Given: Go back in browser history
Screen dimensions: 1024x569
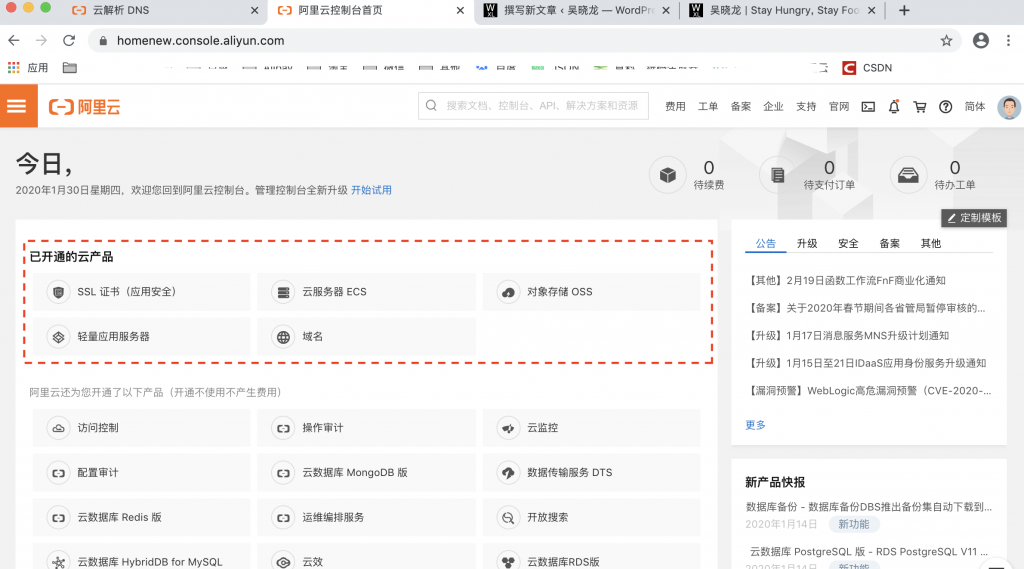Looking at the screenshot, I should pos(14,41).
